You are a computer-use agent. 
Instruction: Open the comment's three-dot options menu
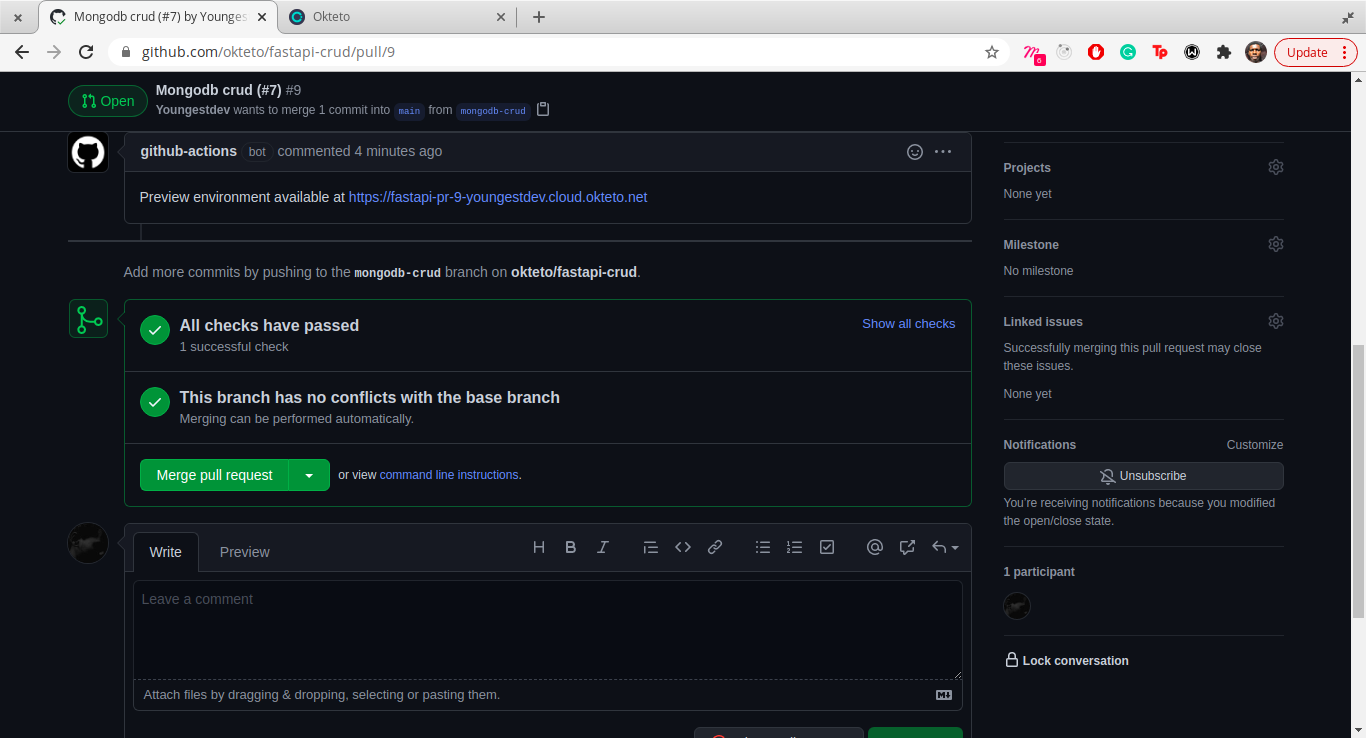tap(943, 152)
